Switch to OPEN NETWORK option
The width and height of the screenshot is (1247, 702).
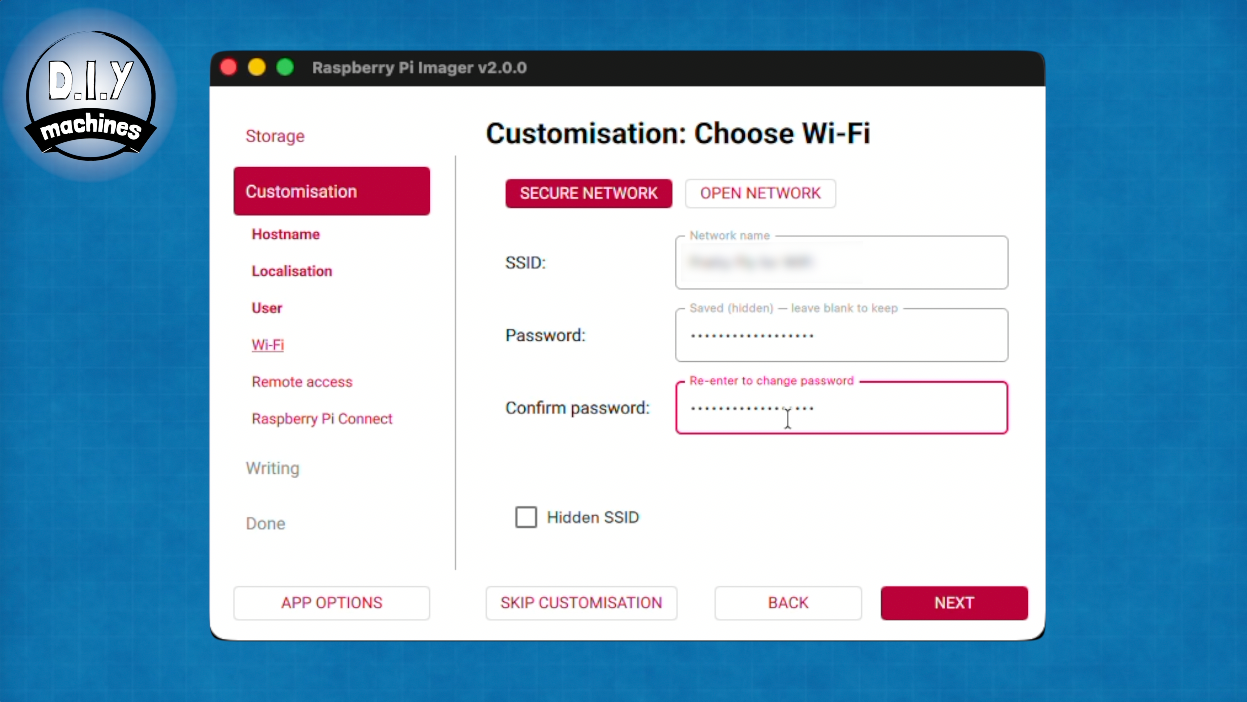point(760,194)
